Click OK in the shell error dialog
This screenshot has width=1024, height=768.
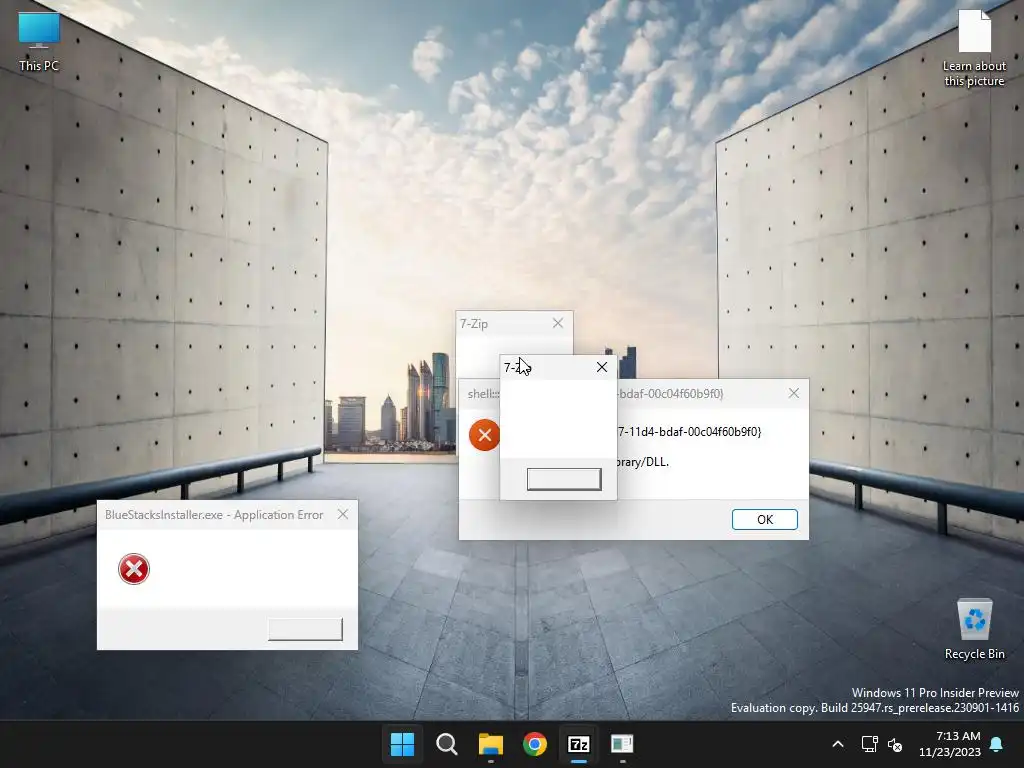click(765, 519)
